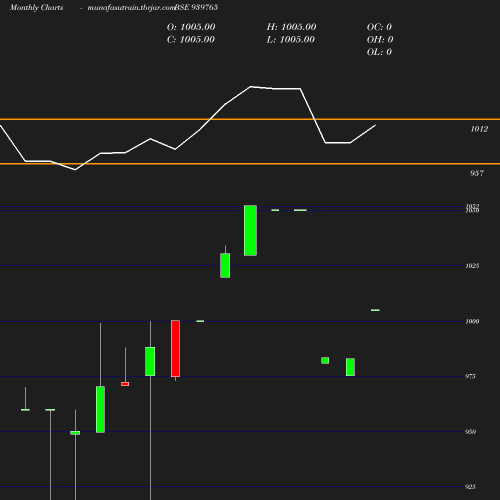Viewport: 500px width, 500px height.
Task: Select the low value L: 1005.00
Action: (x=291, y=40)
